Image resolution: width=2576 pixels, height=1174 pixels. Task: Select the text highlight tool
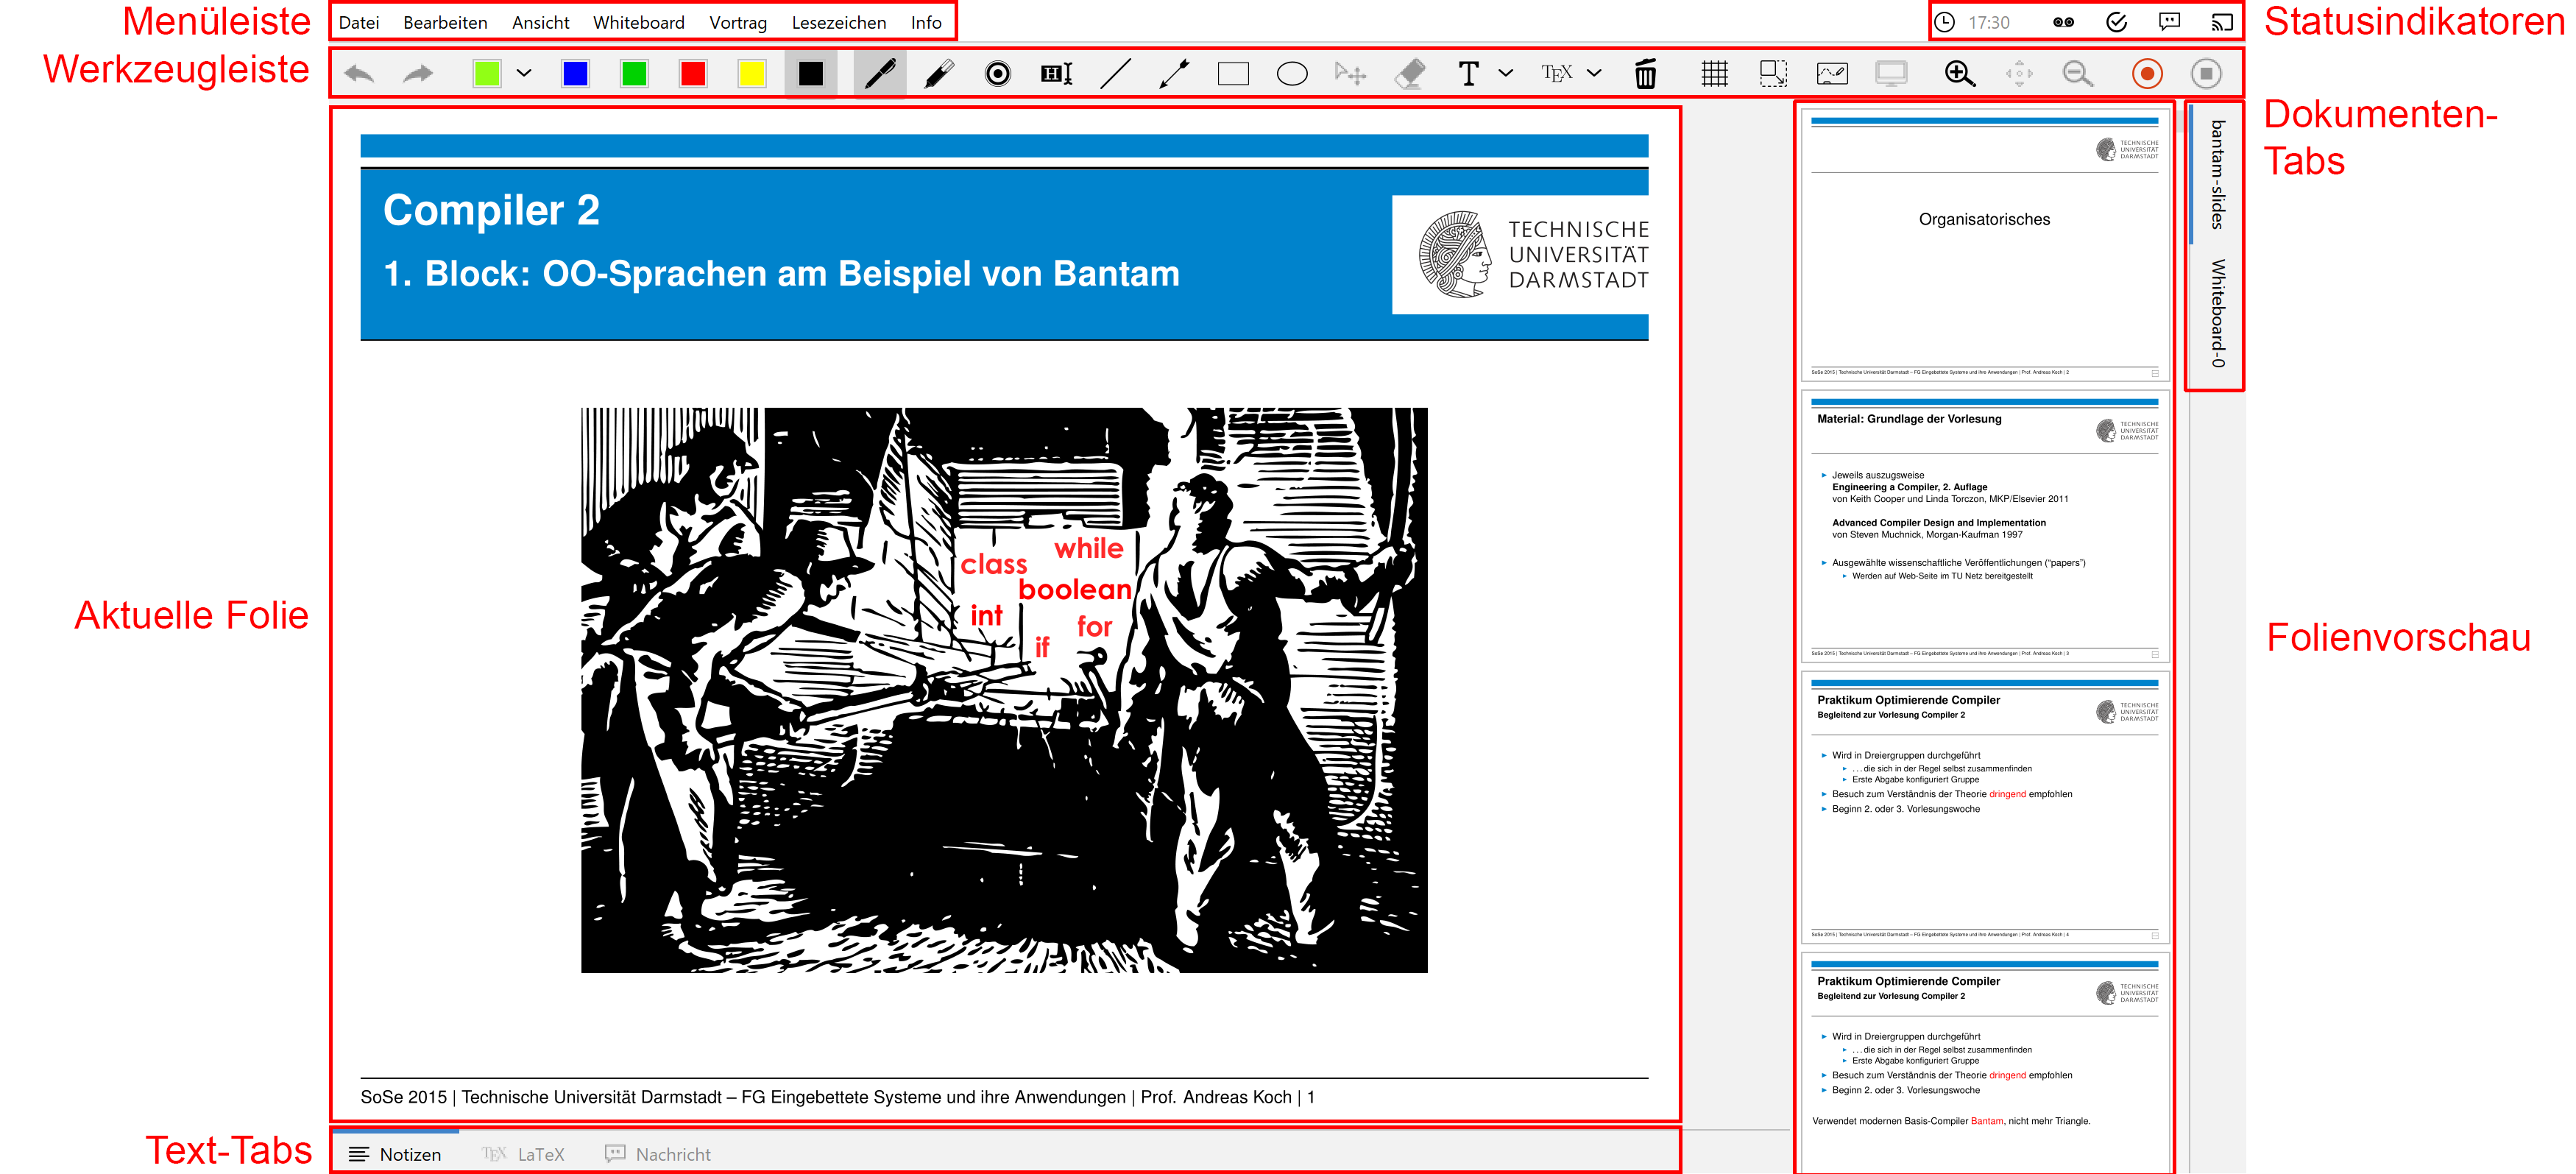(x=1056, y=73)
